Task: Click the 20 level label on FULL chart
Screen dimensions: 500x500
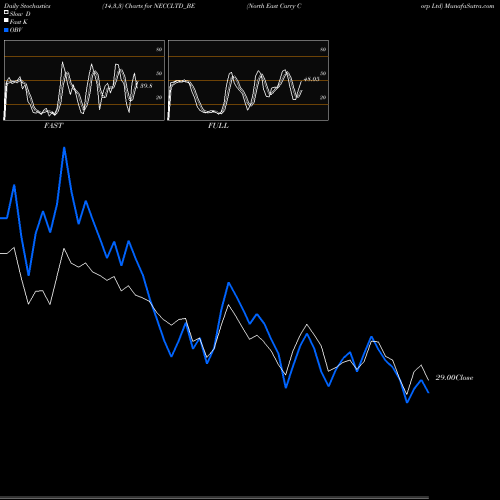Action: (323, 97)
